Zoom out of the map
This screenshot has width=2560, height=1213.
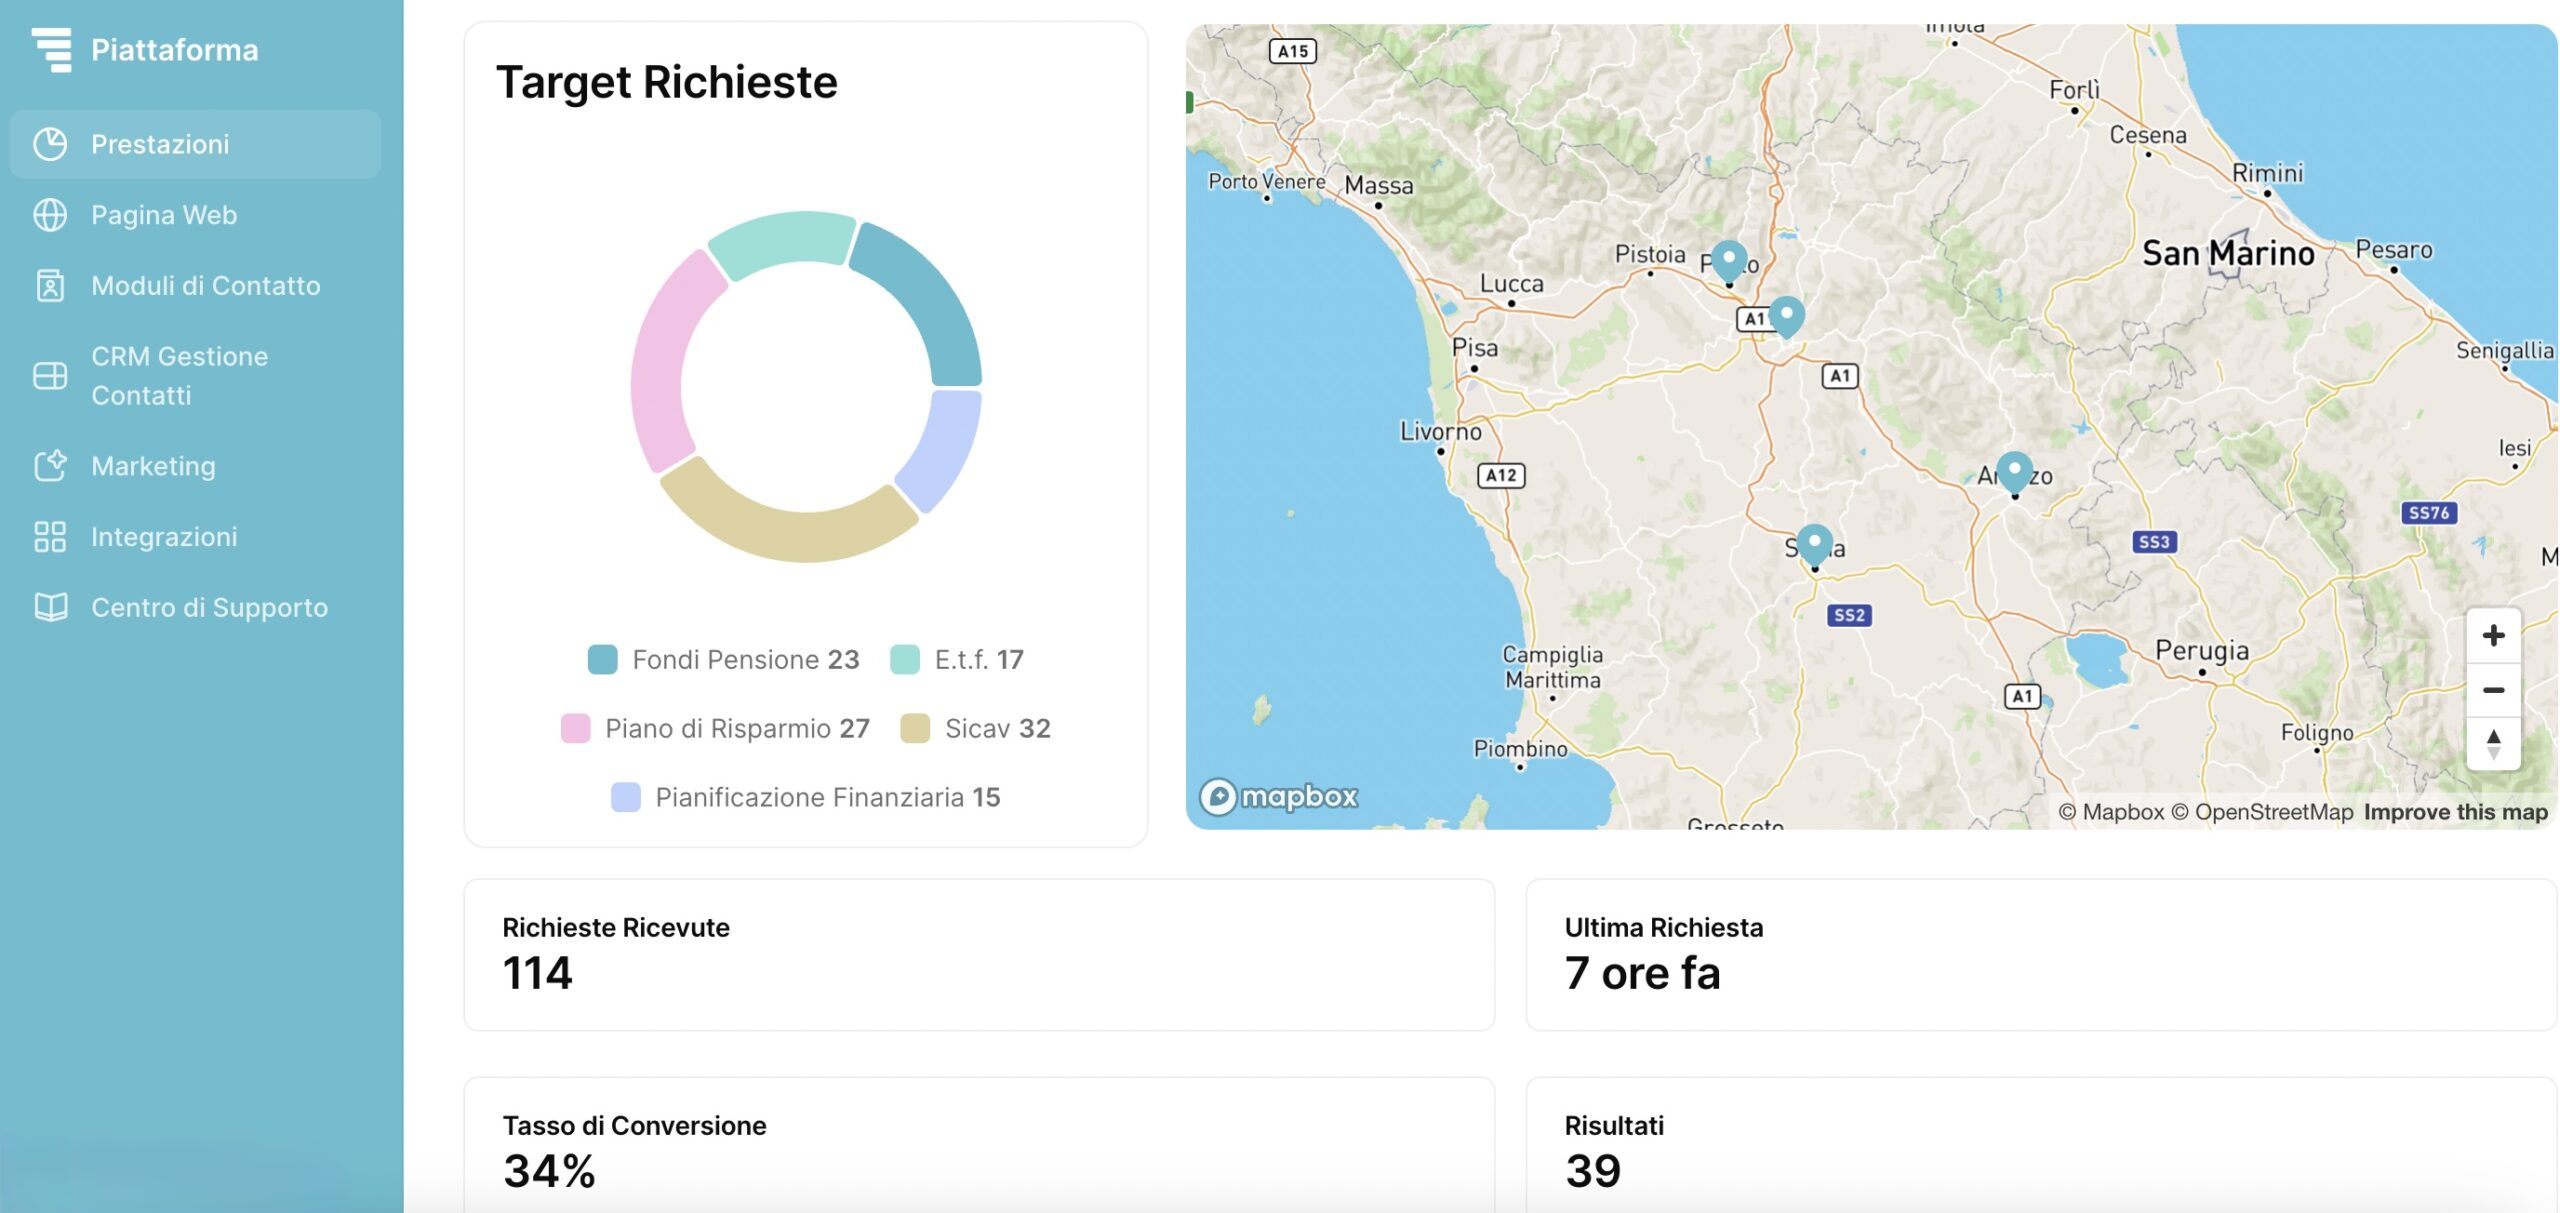pyautogui.click(x=2493, y=690)
